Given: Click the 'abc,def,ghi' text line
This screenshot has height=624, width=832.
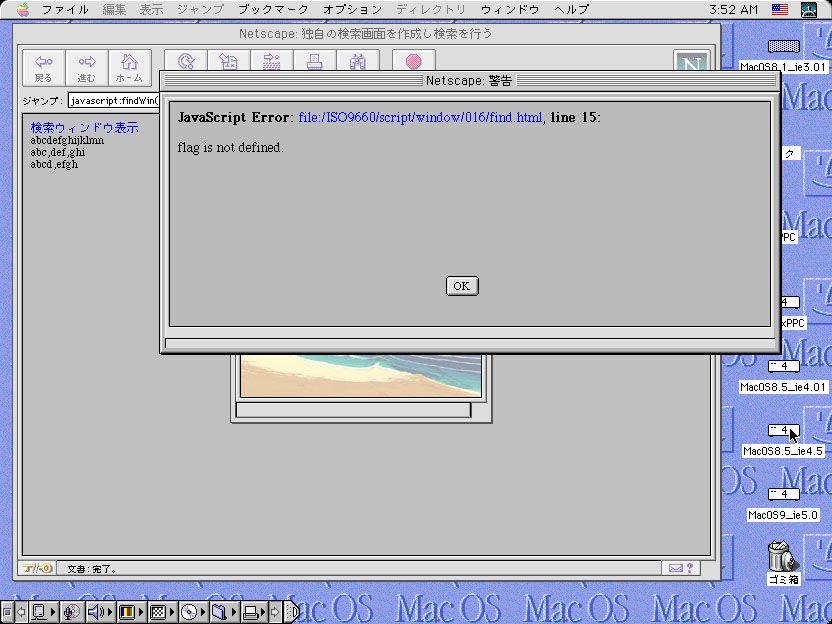Looking at the screenshot, I should 57,152.
